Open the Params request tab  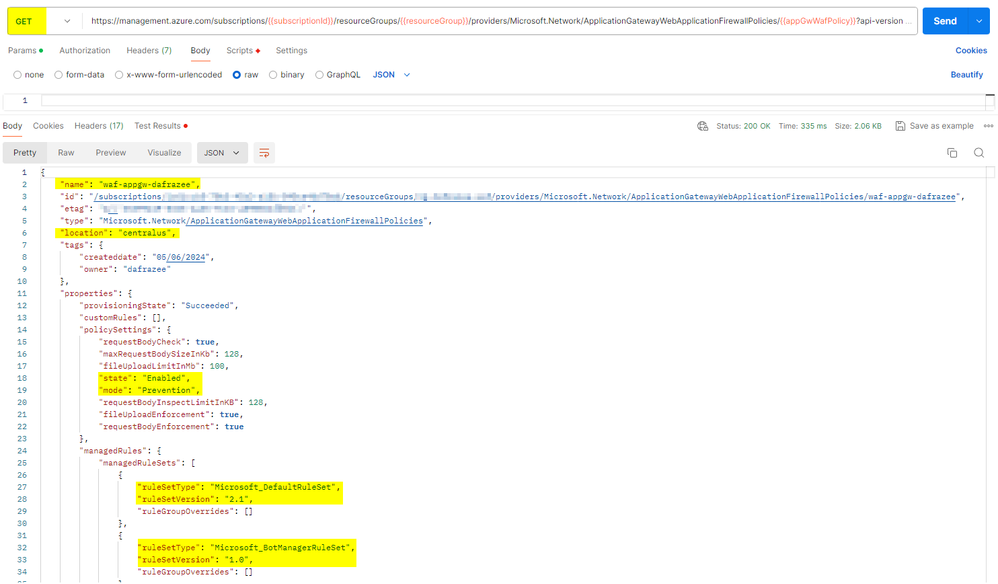tap(25, 50)
